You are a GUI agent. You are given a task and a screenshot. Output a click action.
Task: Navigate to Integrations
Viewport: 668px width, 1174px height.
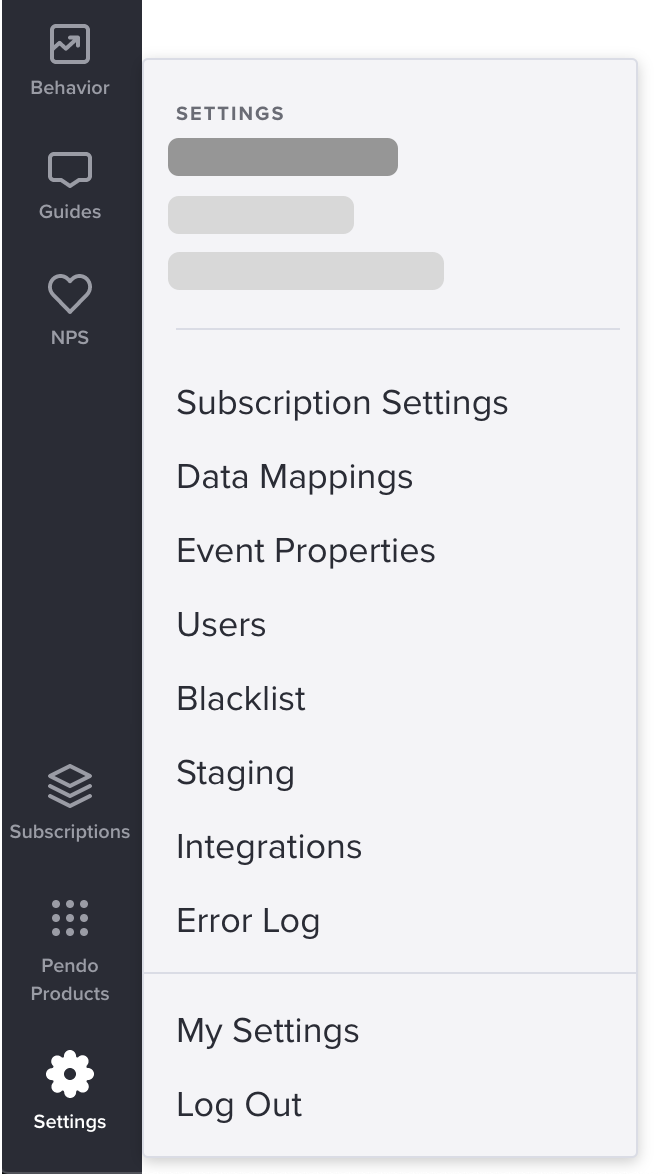(x=269, y=848)
